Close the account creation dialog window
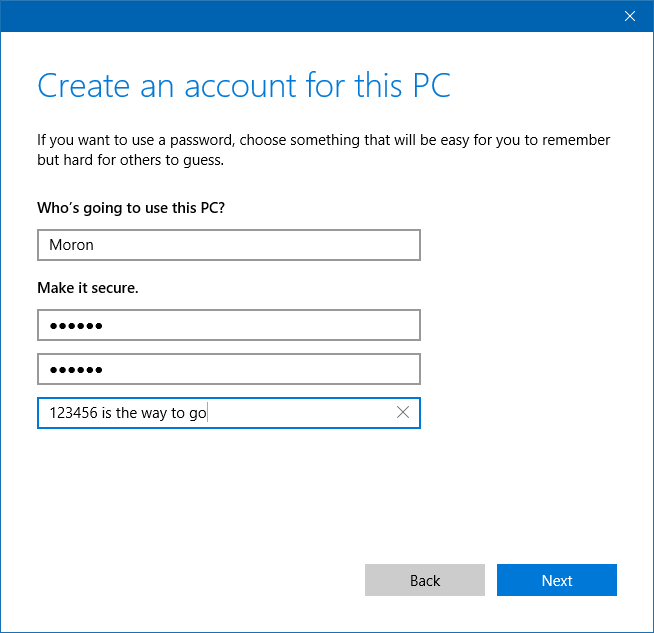 [x=630, y=16]
